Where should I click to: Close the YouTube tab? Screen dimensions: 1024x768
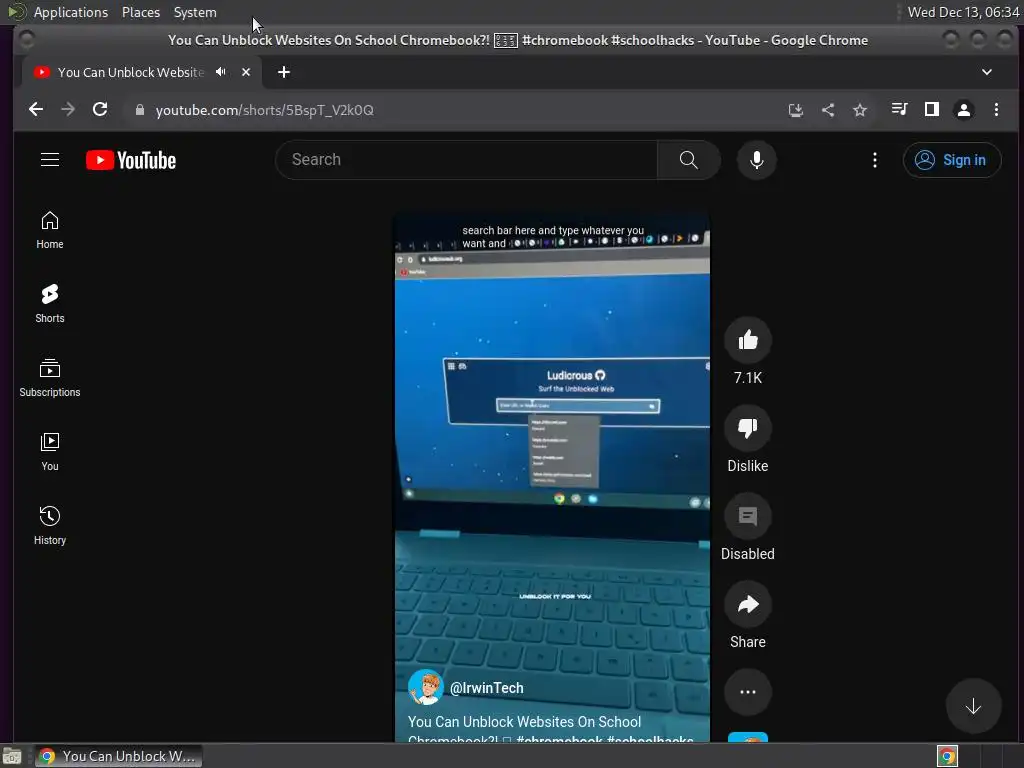pyautogui.click(x=246, y=72)
